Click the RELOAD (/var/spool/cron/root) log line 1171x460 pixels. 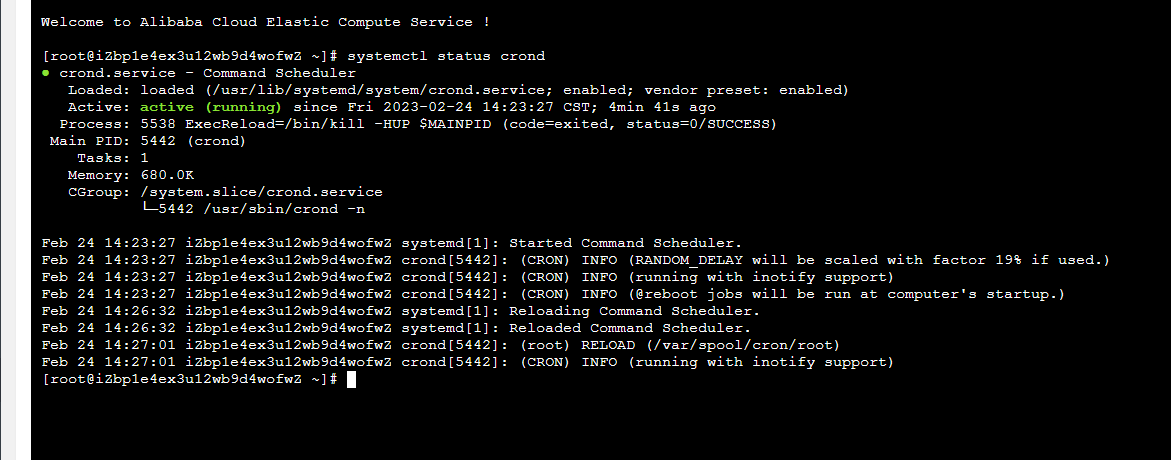441,345
